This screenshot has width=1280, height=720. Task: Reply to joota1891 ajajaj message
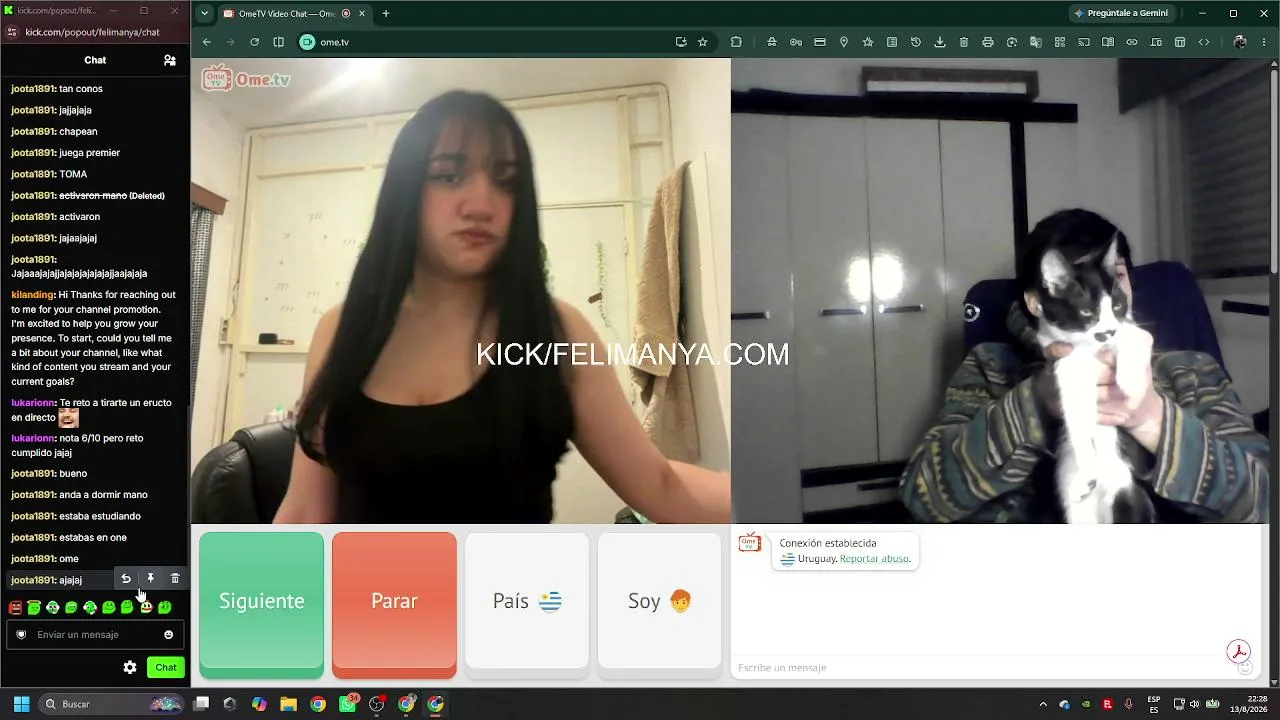pyautogui.click(x=126, y=579)
